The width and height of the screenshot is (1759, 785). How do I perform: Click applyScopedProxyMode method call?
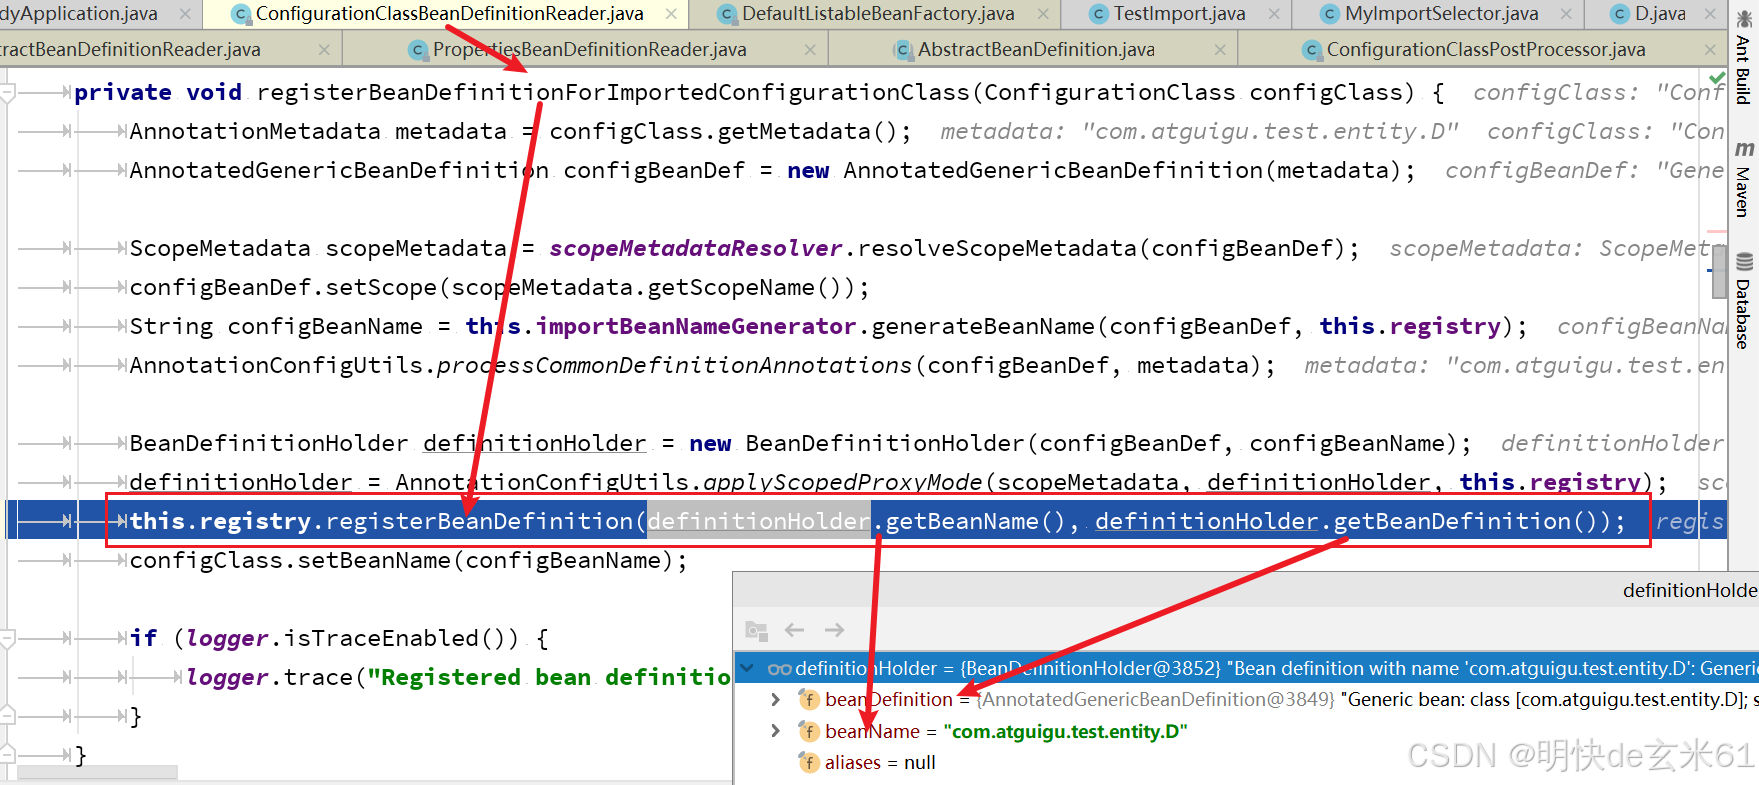click(843, 482)
